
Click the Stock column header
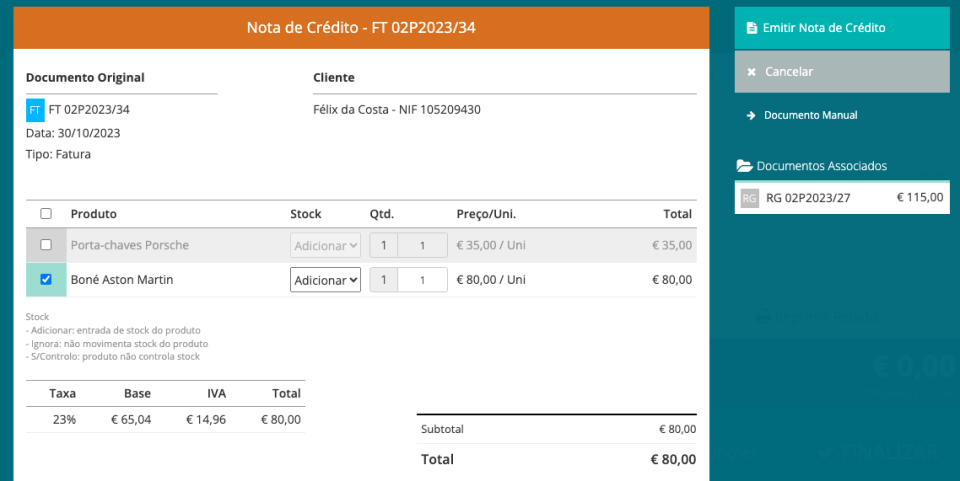tap(306, 214)
